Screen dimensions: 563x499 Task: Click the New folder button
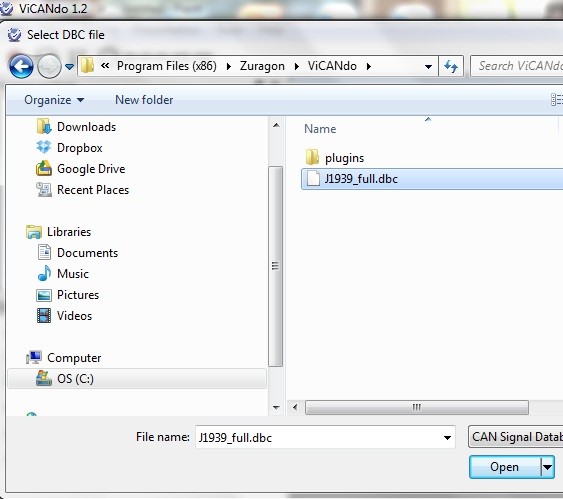144,100
